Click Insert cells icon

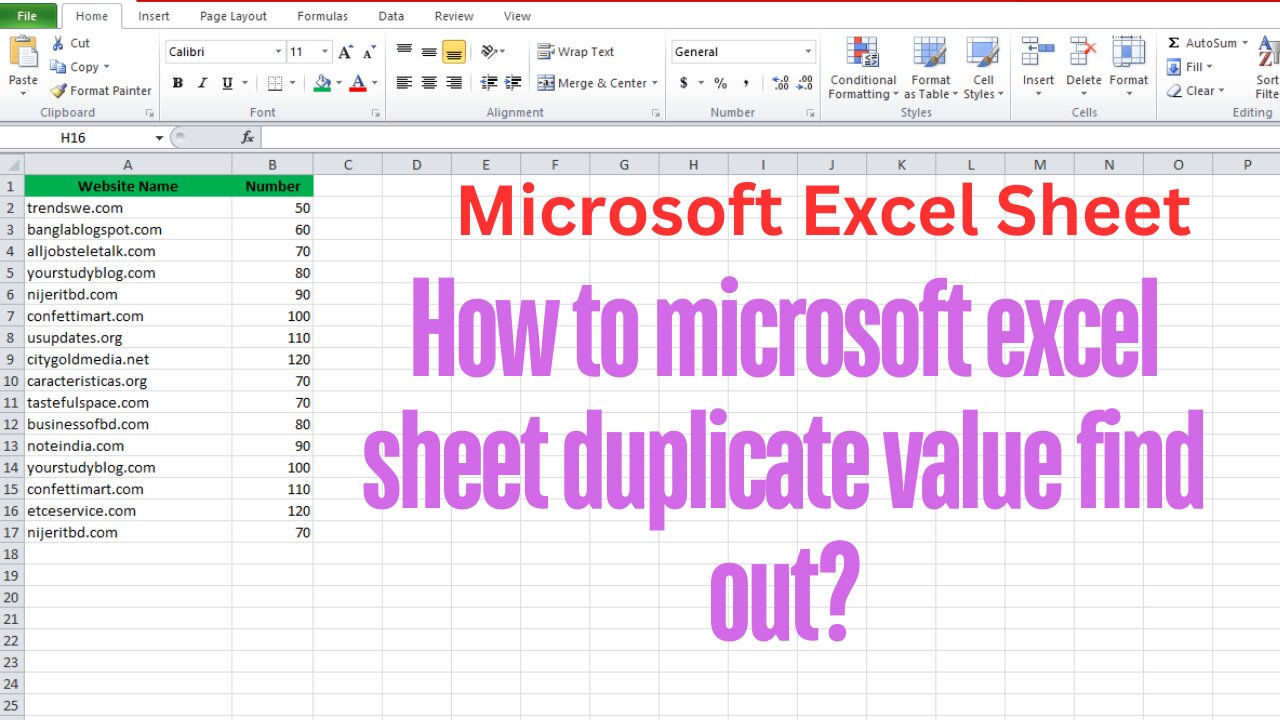click(1038, 52)
